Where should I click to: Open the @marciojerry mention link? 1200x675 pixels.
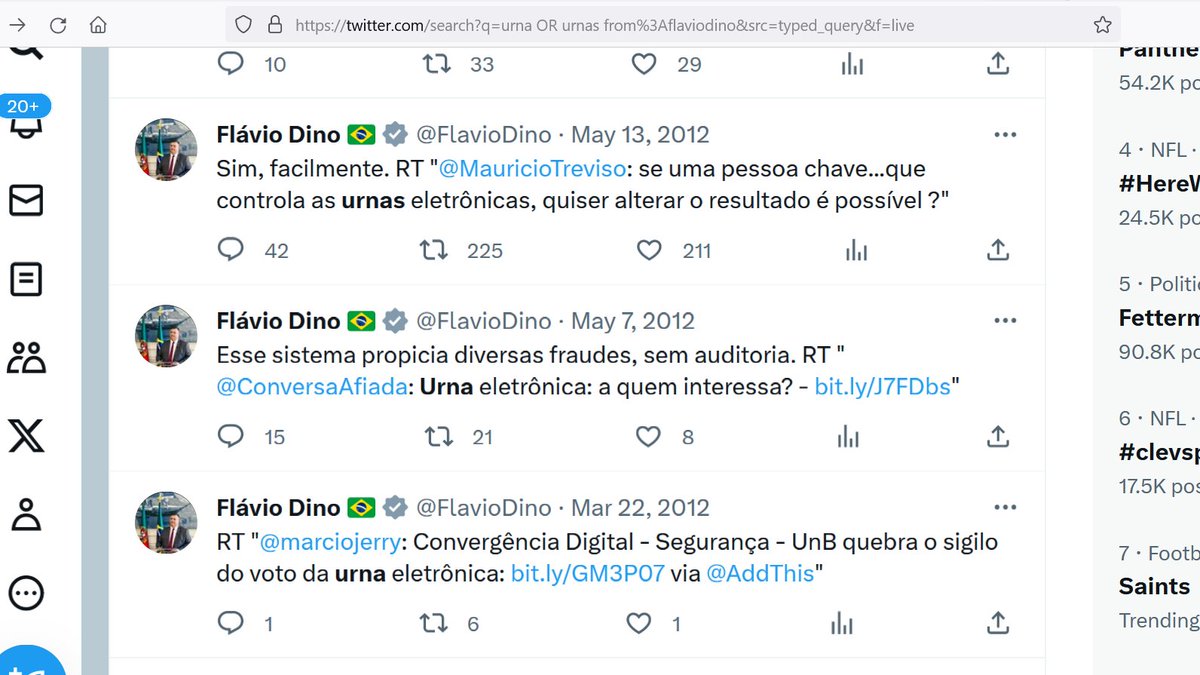(x=332, y=543)
